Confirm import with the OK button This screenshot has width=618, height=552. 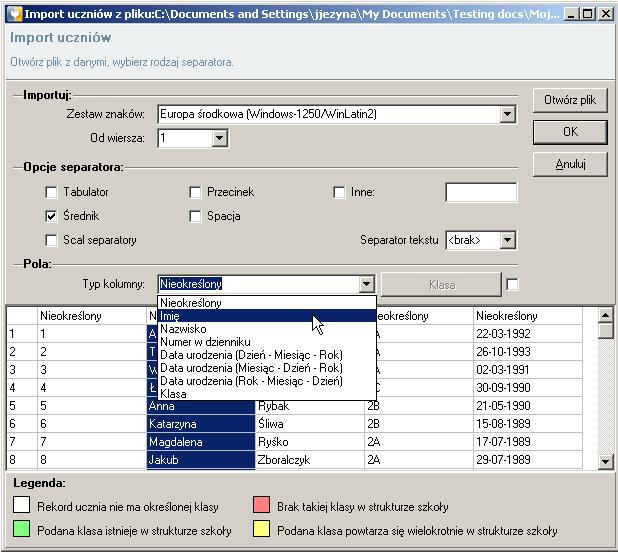pos(570,132)
